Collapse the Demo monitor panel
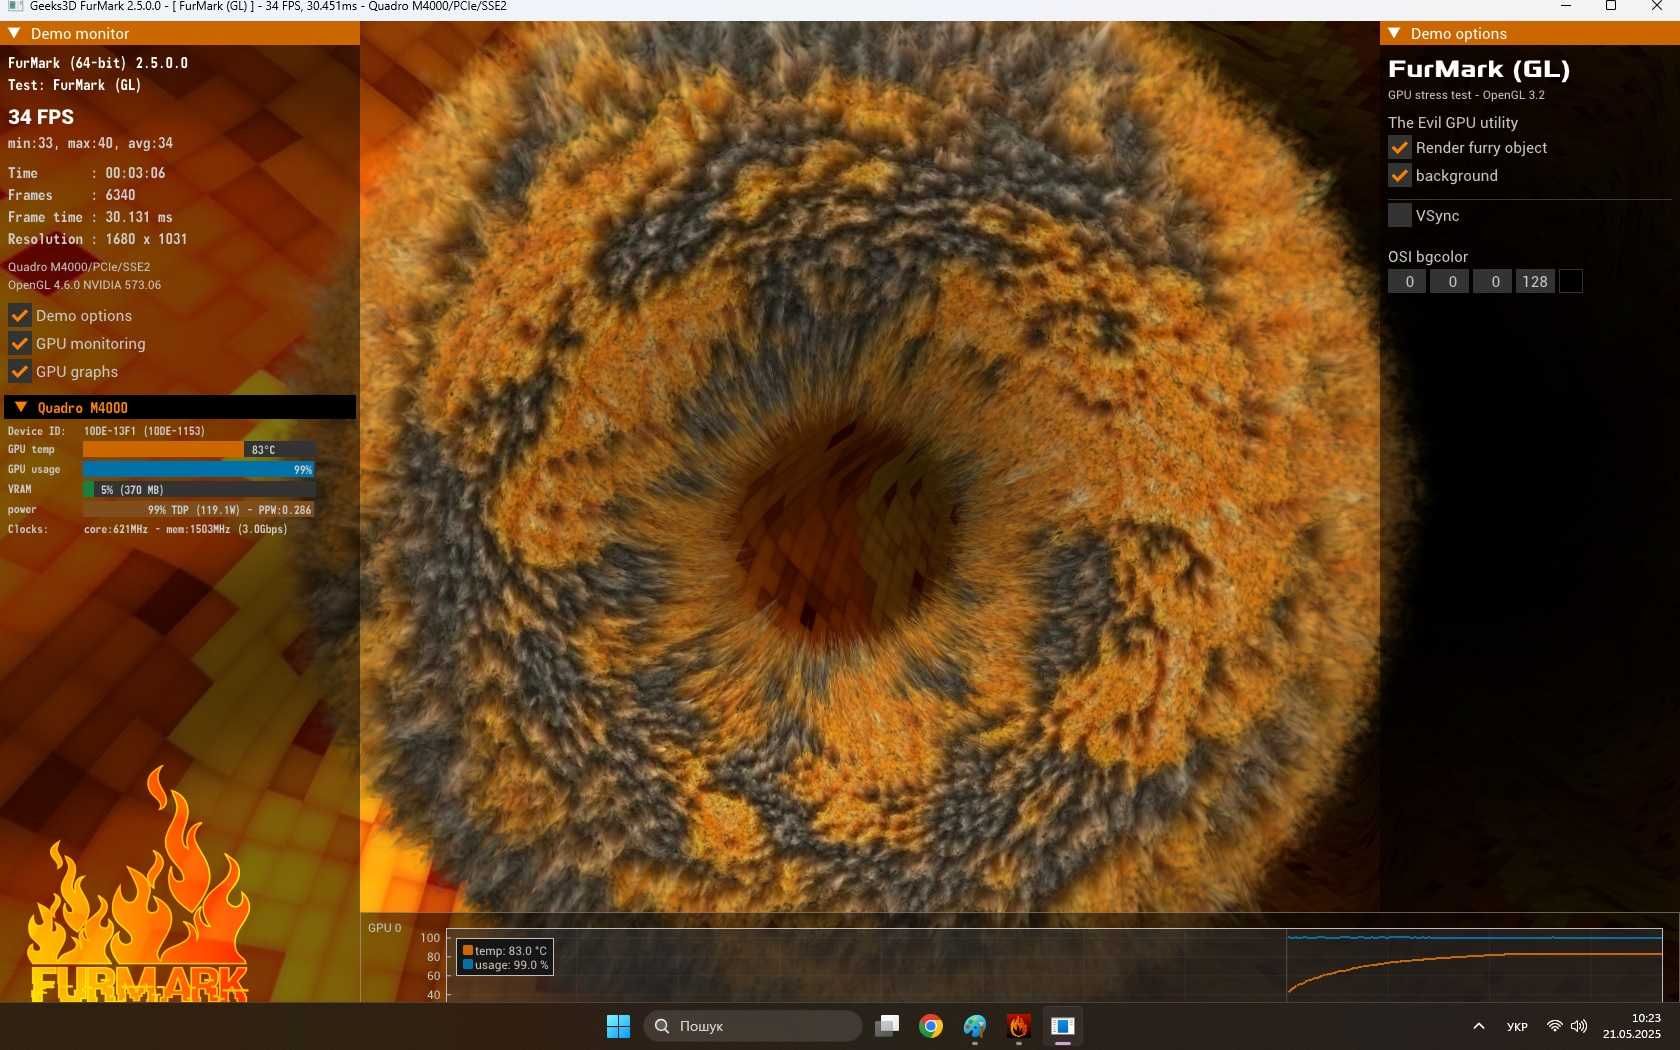The width and height of the screenshot is (1680, 1050). pos(15,33)
